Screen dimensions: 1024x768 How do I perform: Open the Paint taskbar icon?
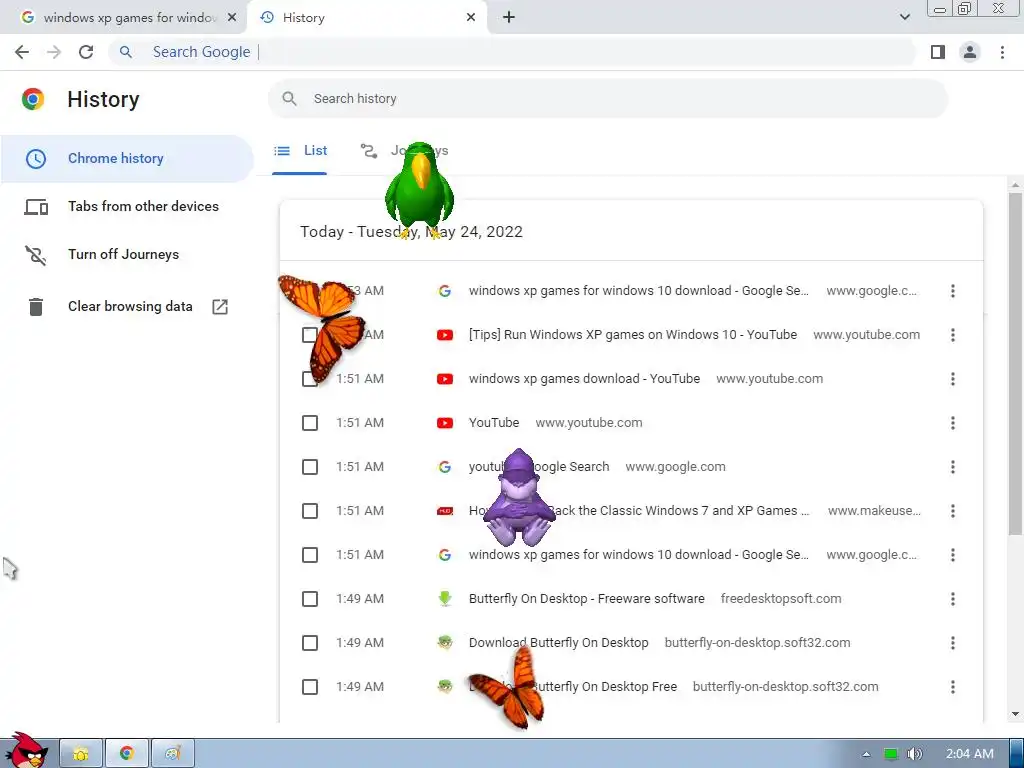click(x=172, y=753)
